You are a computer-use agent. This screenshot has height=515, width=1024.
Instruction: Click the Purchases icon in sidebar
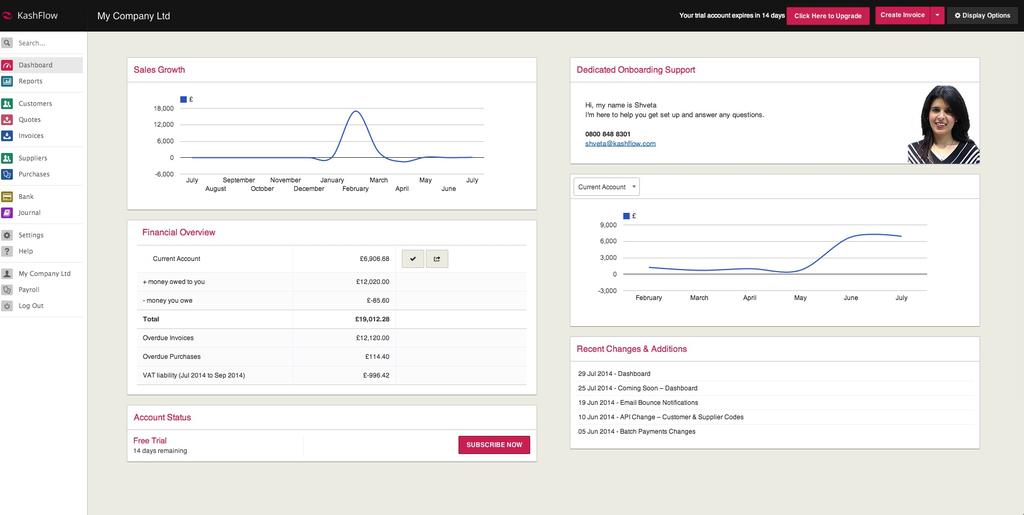click(x=7, y=174)
